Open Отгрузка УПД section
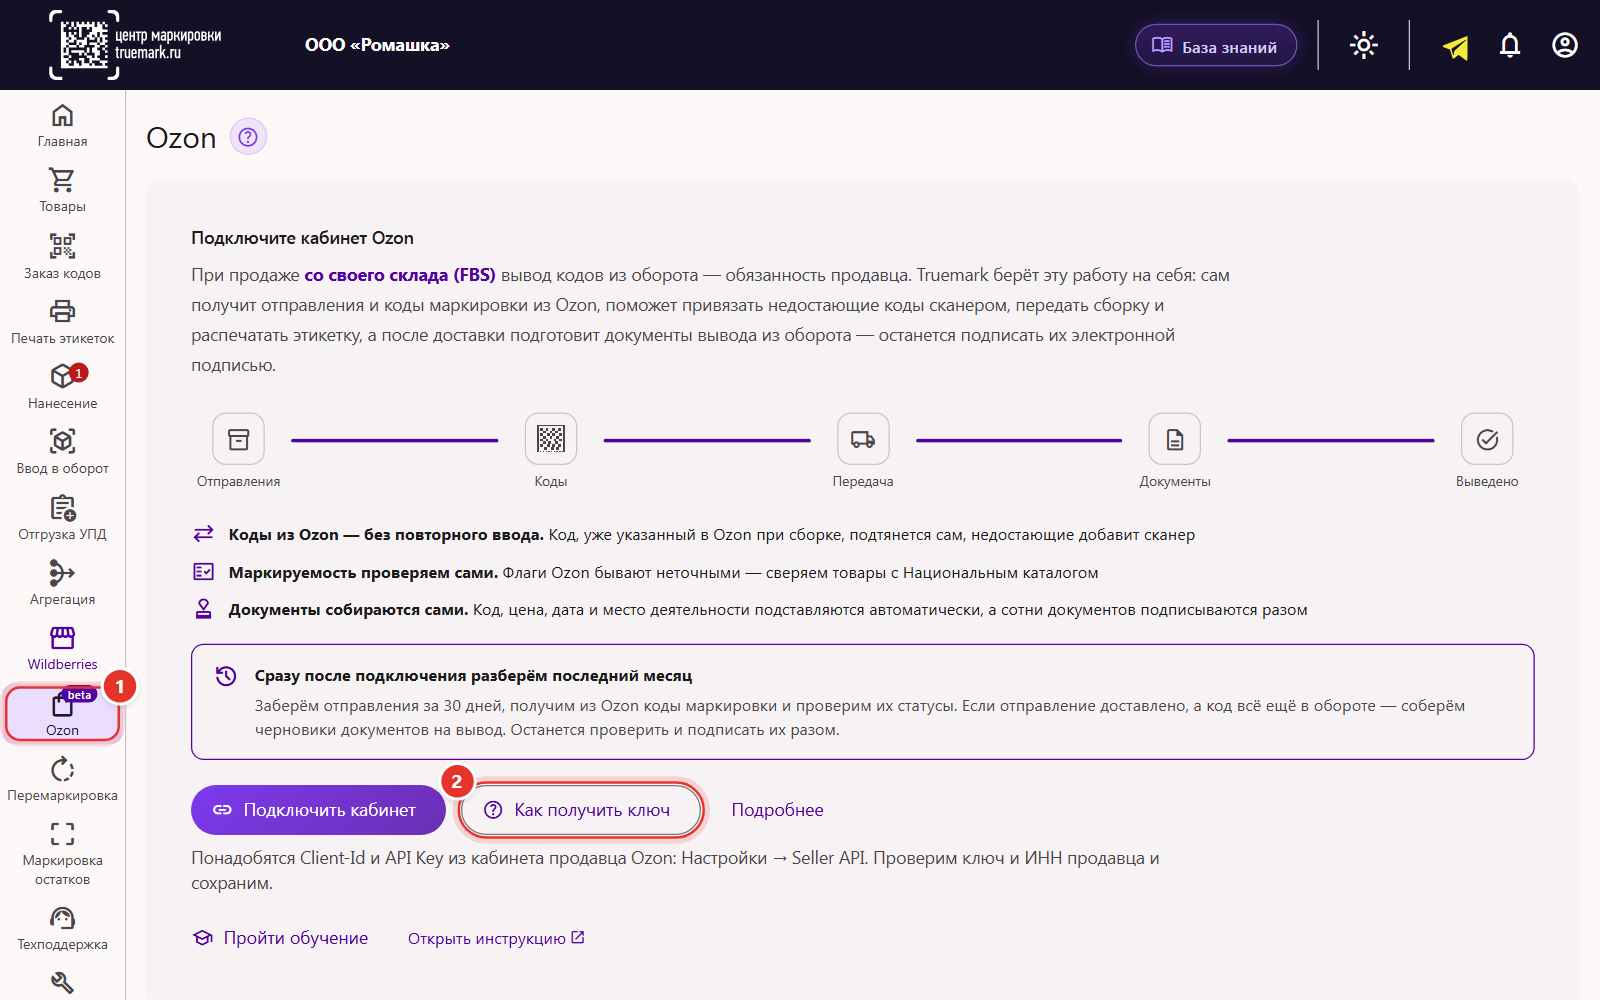The height and width of the screenshot is (1000, 1600). (x=62, y=518)
